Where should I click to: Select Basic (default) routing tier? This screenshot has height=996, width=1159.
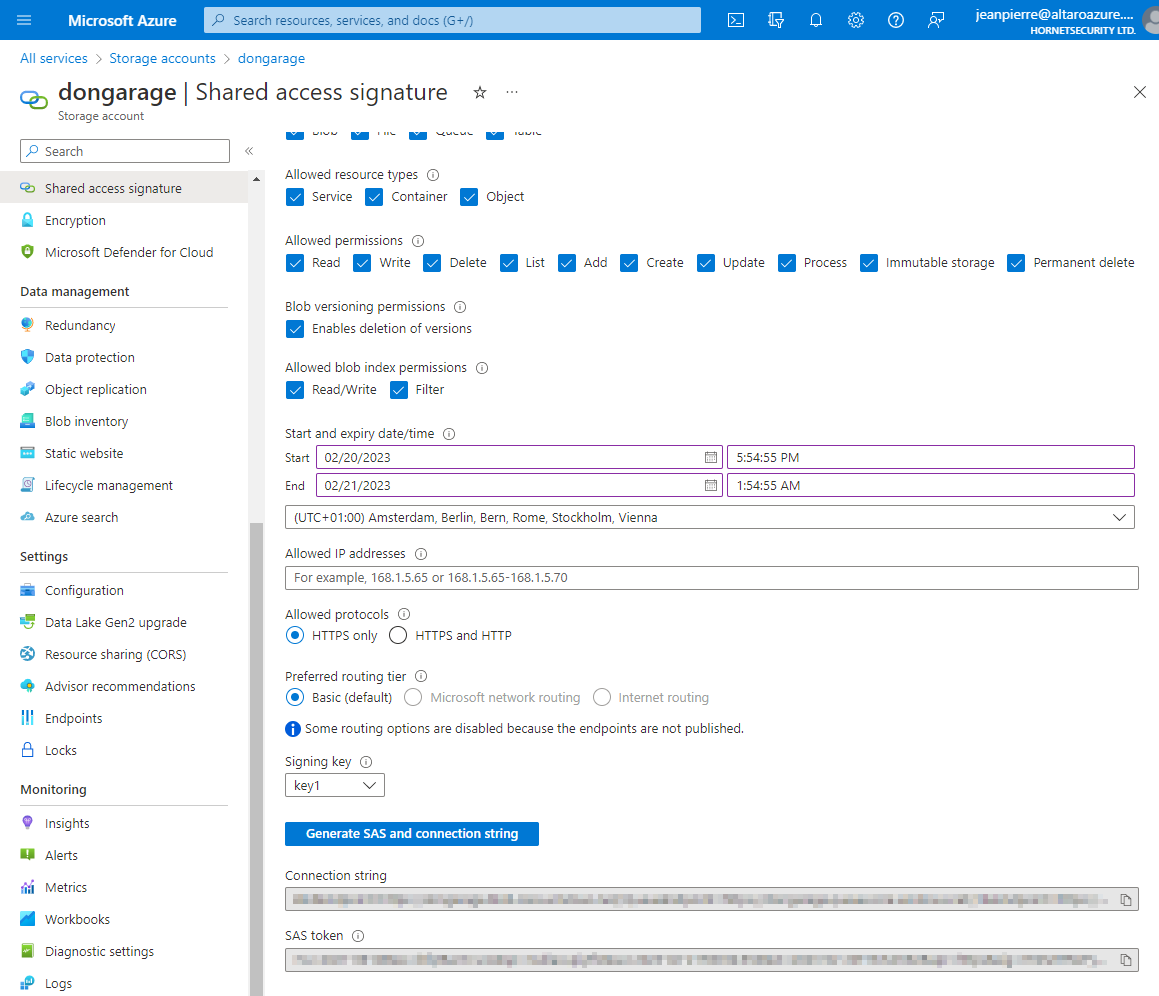click(295, 697)
